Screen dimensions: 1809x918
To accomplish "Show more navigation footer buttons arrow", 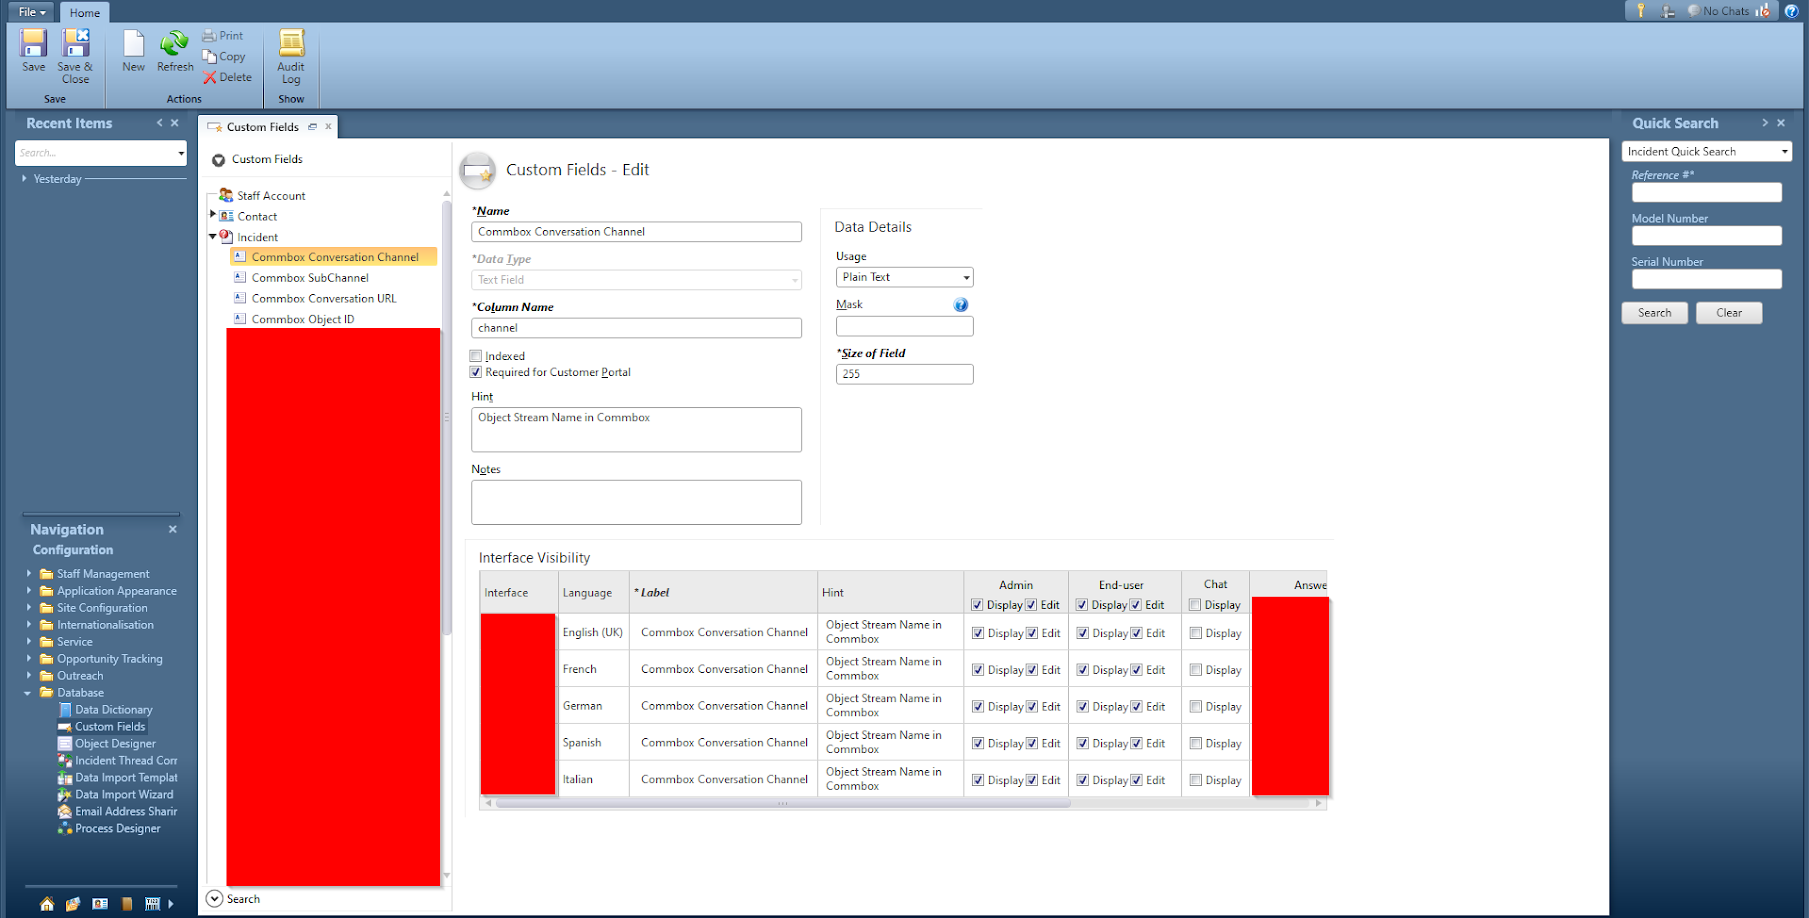I will pos(171,904).
